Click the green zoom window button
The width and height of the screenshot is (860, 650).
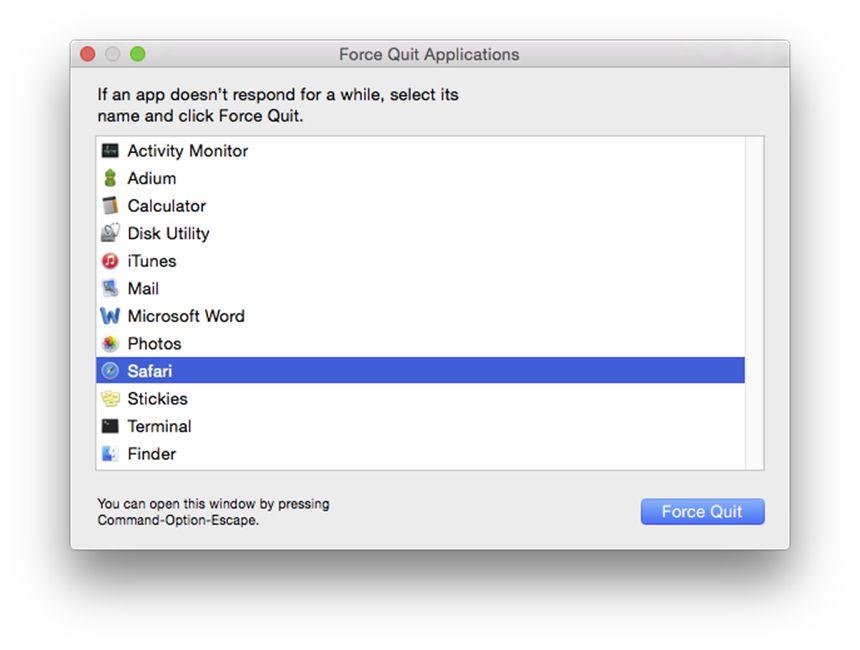click(138, 54)
